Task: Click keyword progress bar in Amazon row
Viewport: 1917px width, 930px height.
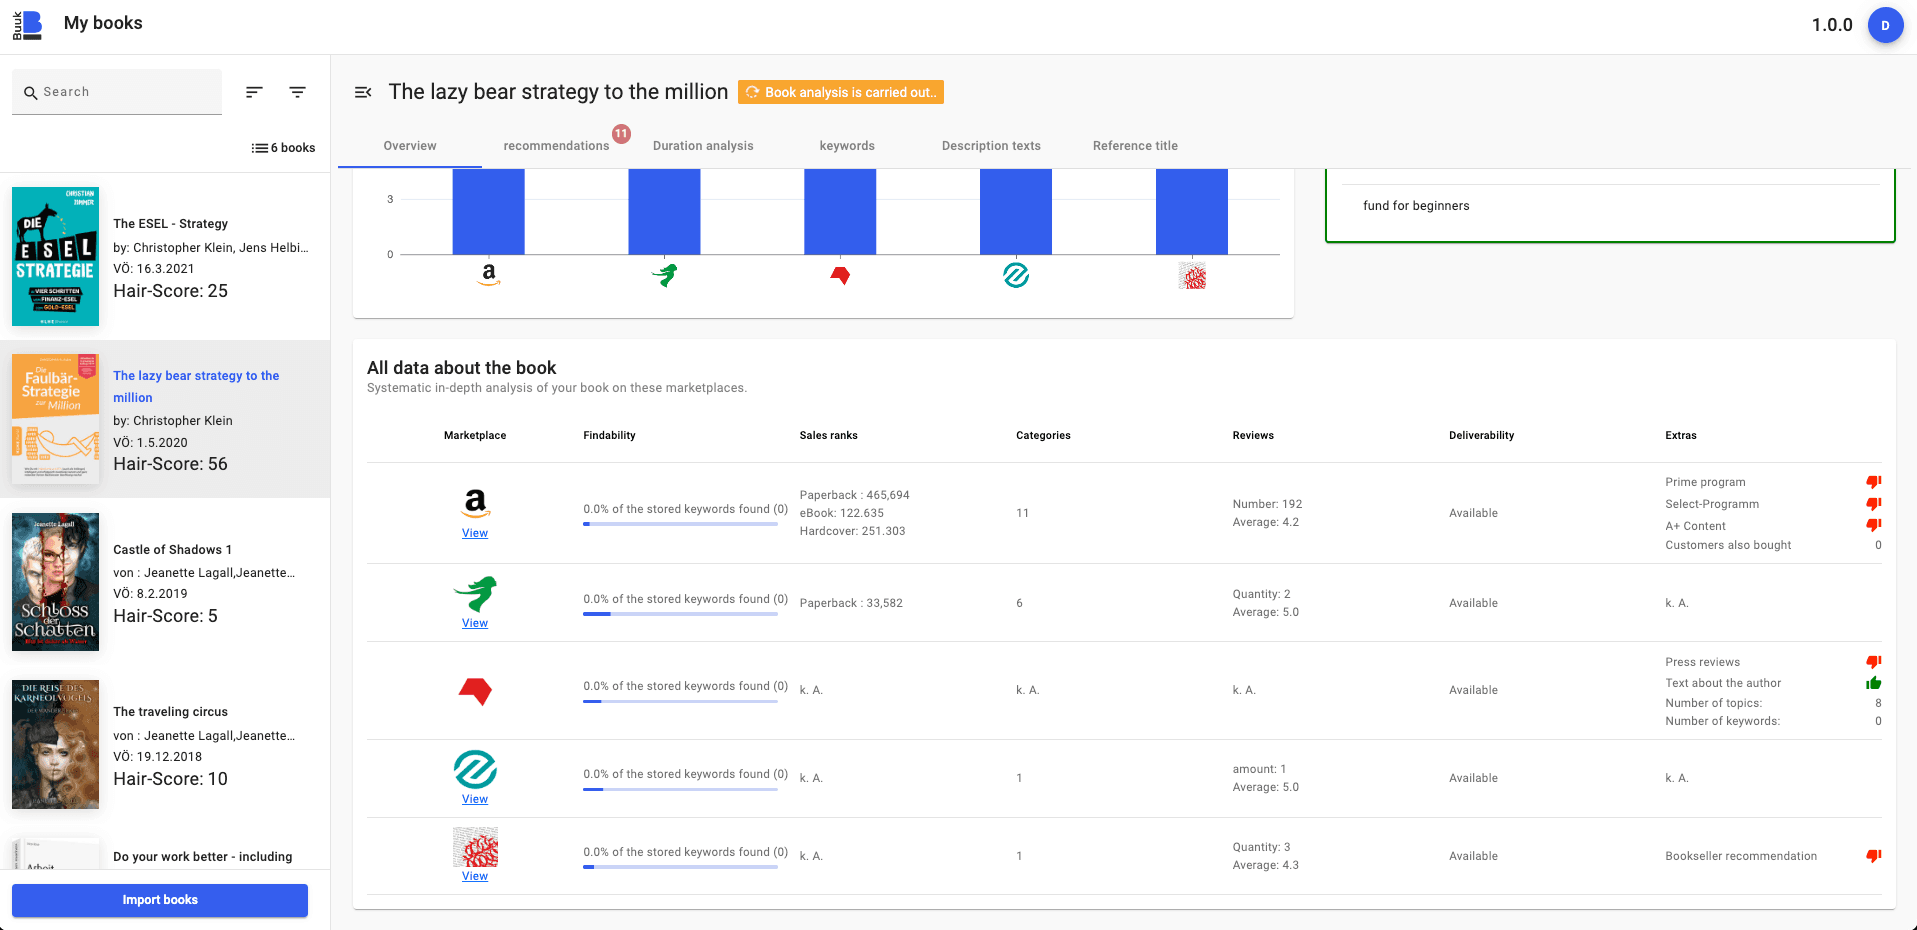Action: click(x=680, y=524)
